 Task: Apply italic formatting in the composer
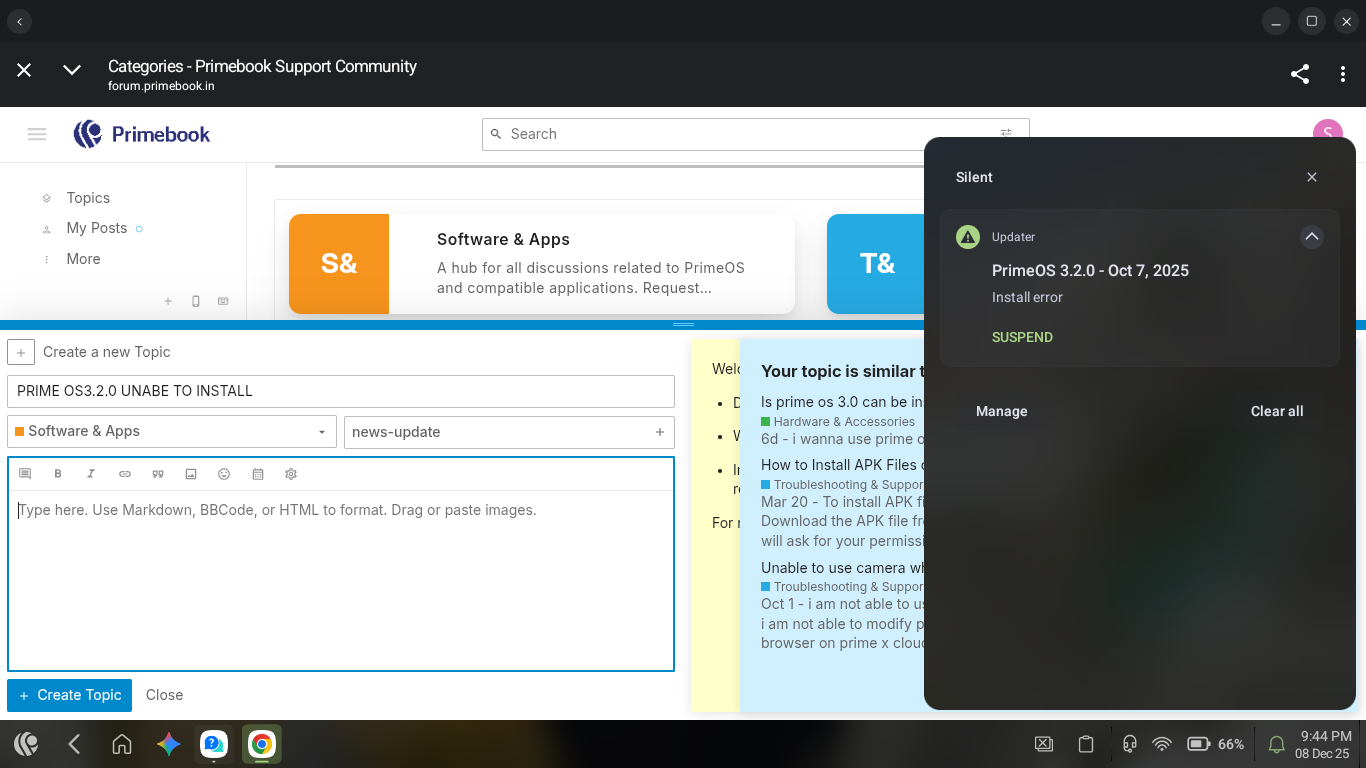[x=91, y=474]
